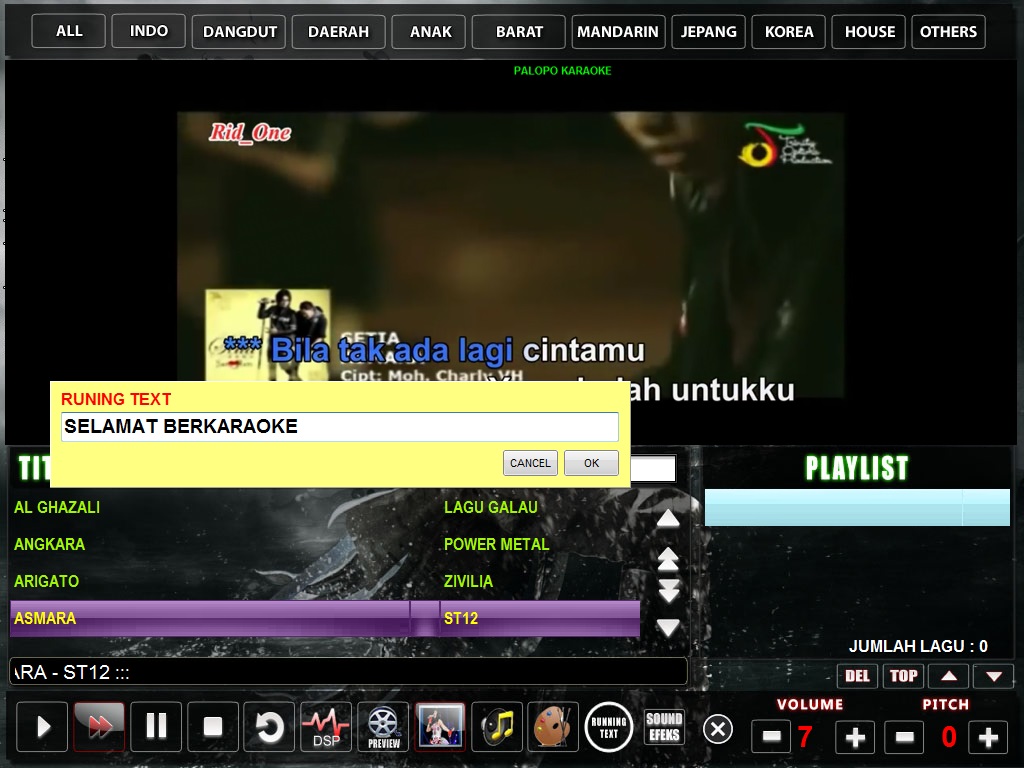The height and width of the screenshot is (768, 1024).
Task: Filter songs by MANDARIN category
Action: [x=618, y=31]
